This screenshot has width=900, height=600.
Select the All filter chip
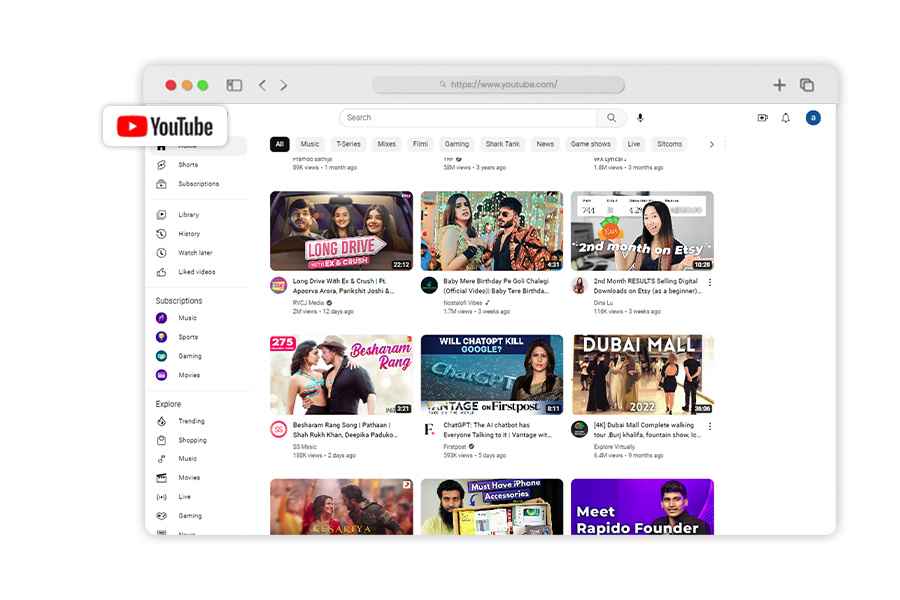coord(280,144)
